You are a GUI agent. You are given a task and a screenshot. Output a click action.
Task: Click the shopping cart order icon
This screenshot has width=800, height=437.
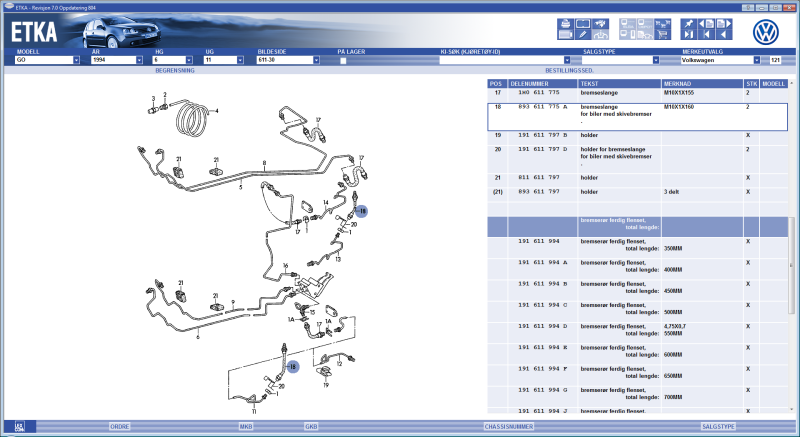662,35
